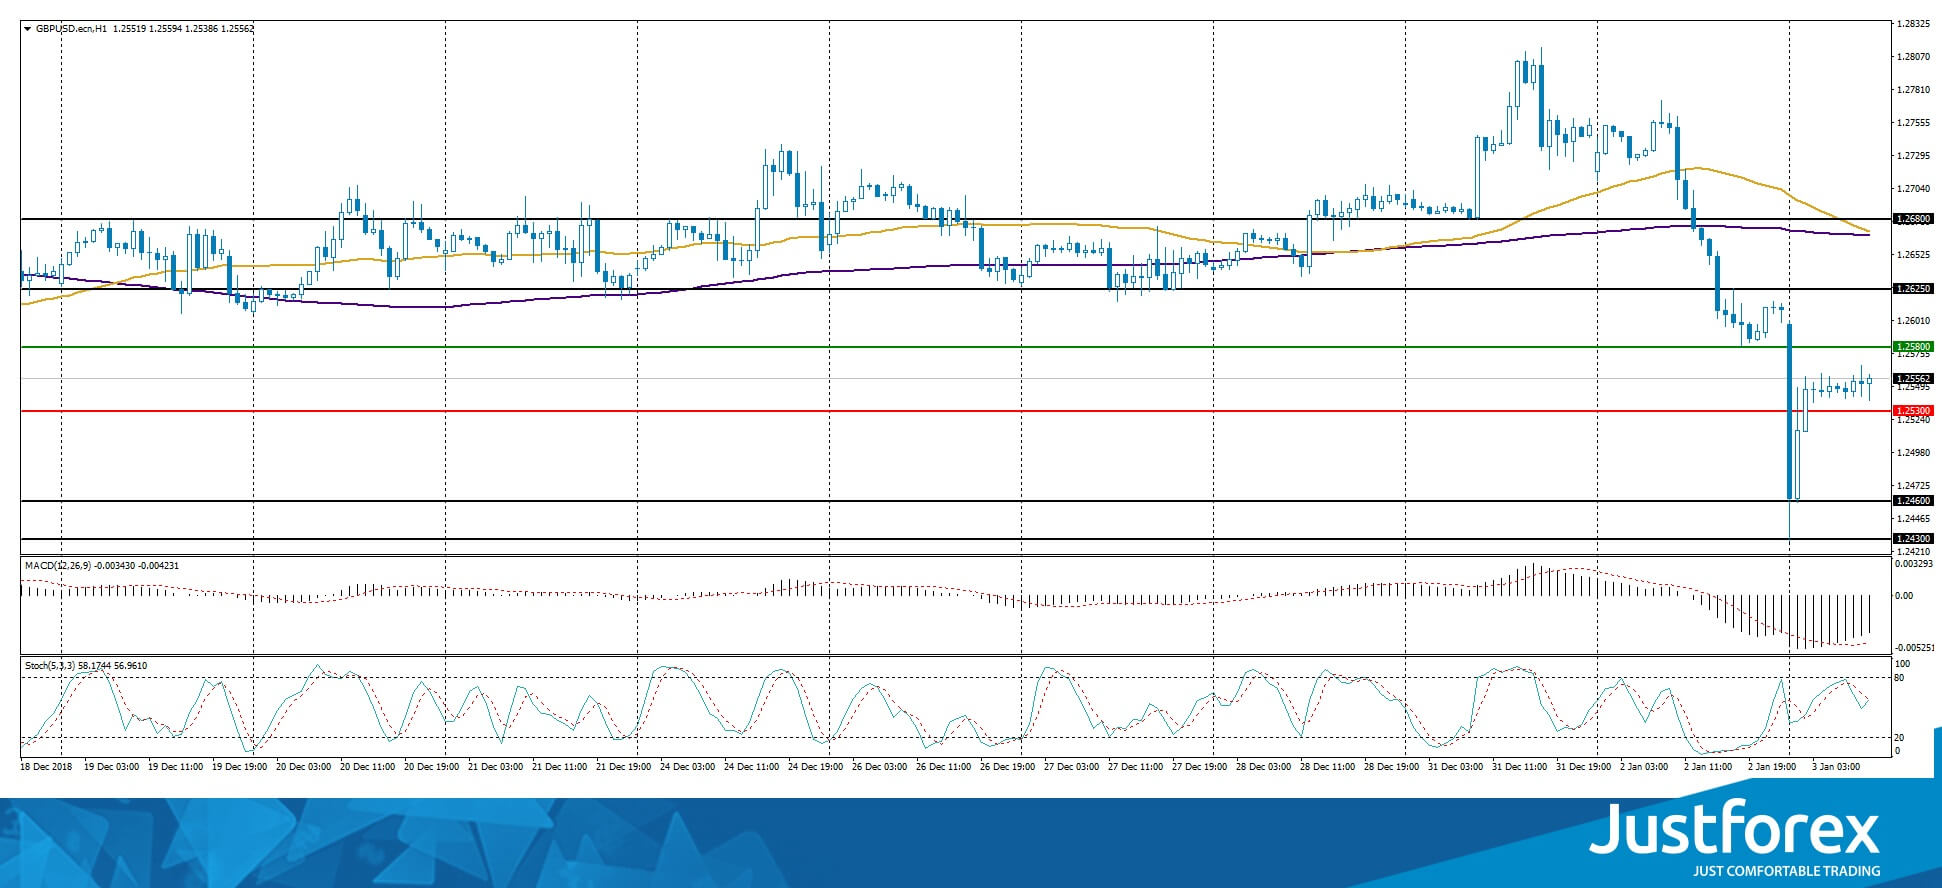Click the Stochastic scale value 80
Image resolution: width=1942 pixels, height=888 pixels.
point(1900,678)
